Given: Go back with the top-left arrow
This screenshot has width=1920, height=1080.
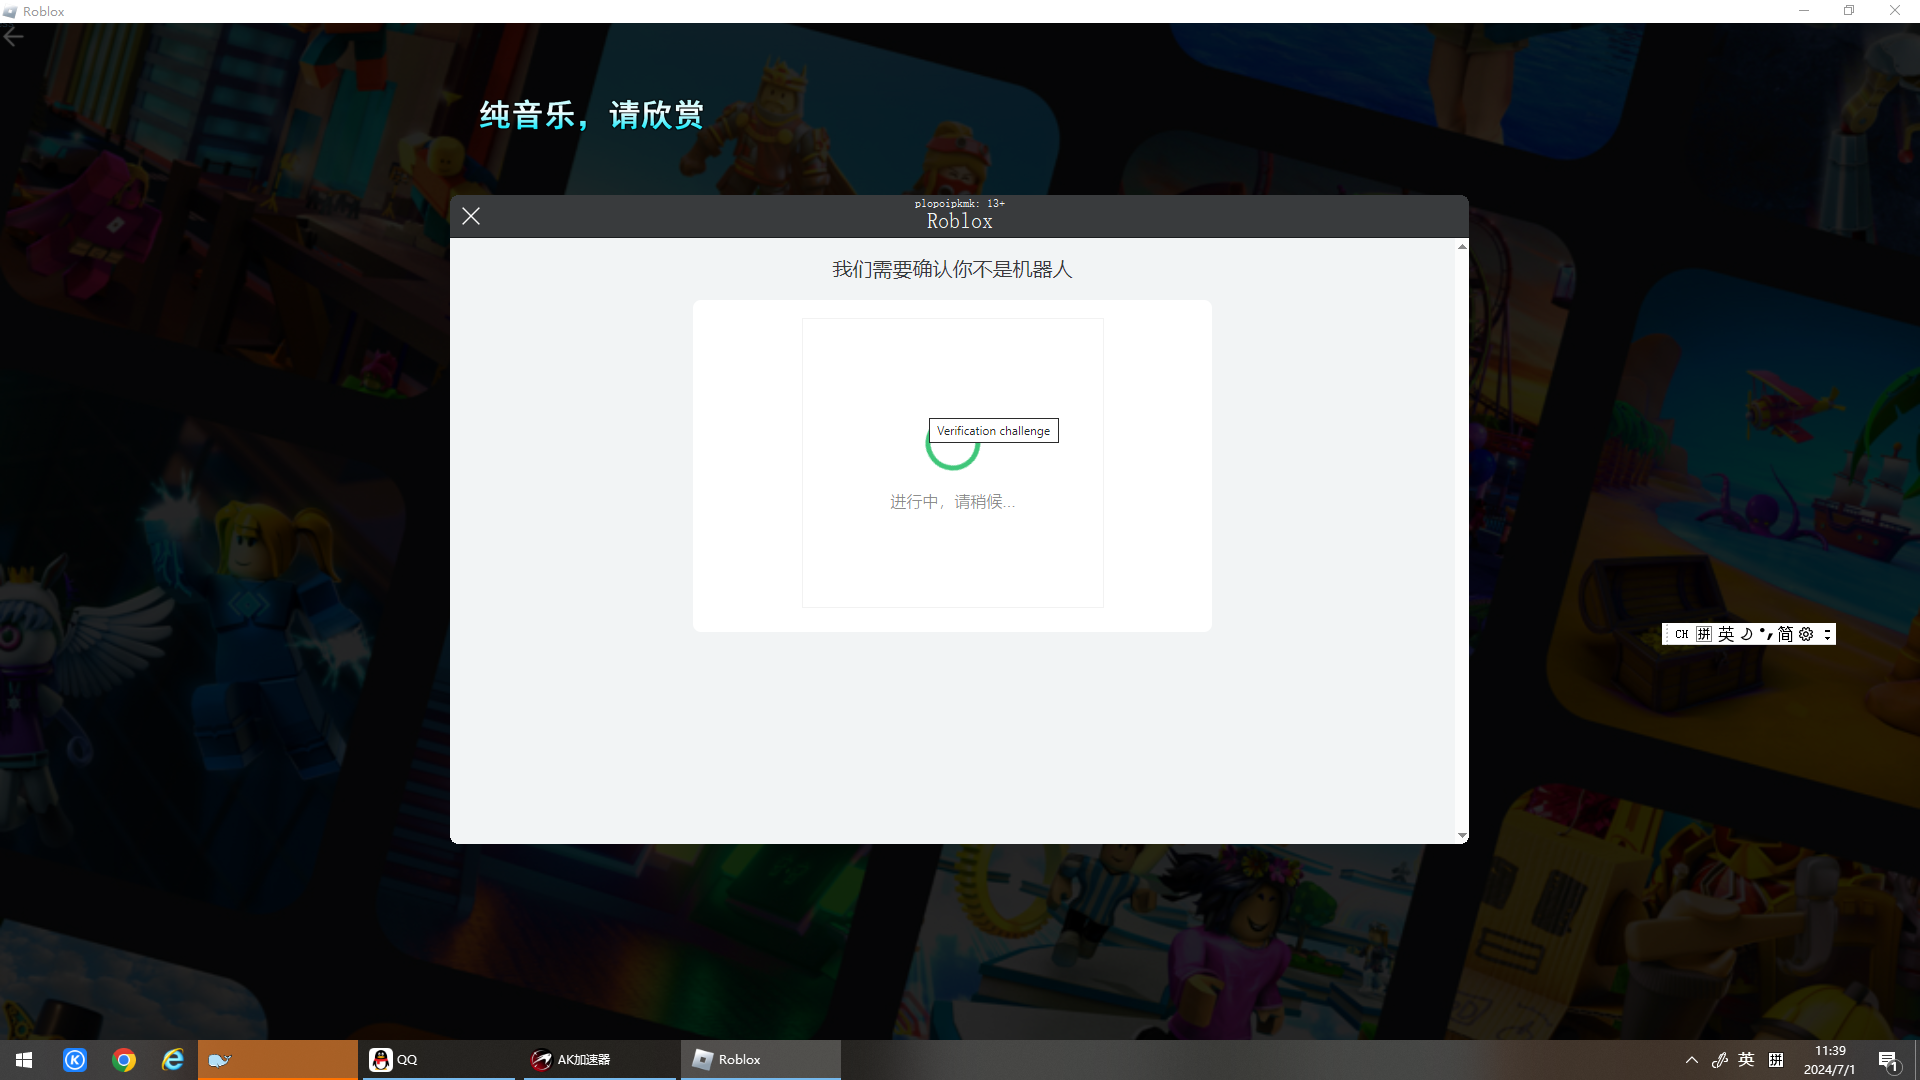Looking at the screenshot, I should 14,37.
